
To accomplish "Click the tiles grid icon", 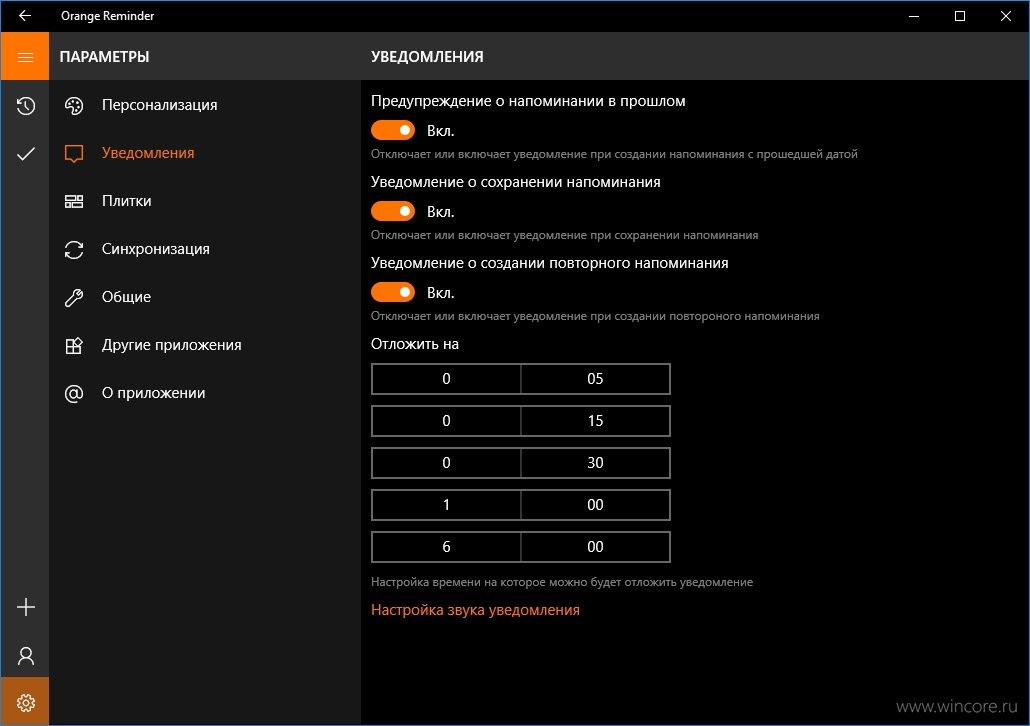I will coord(74,201).
